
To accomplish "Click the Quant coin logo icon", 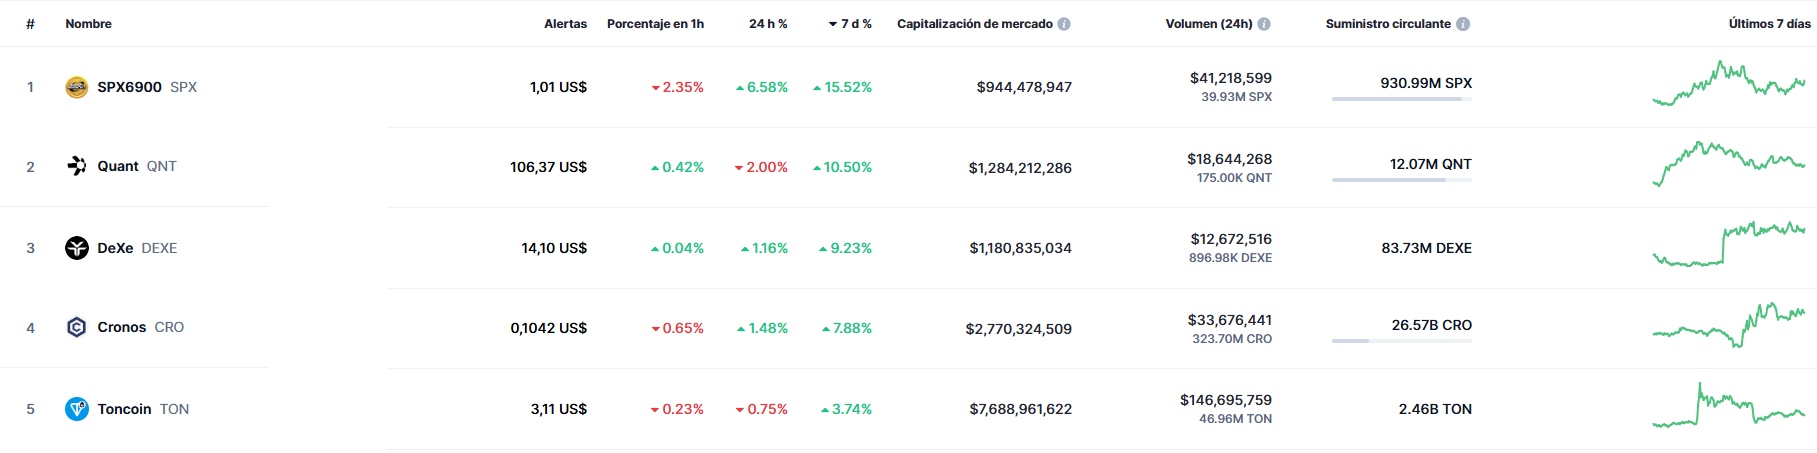I will point(76,166).
